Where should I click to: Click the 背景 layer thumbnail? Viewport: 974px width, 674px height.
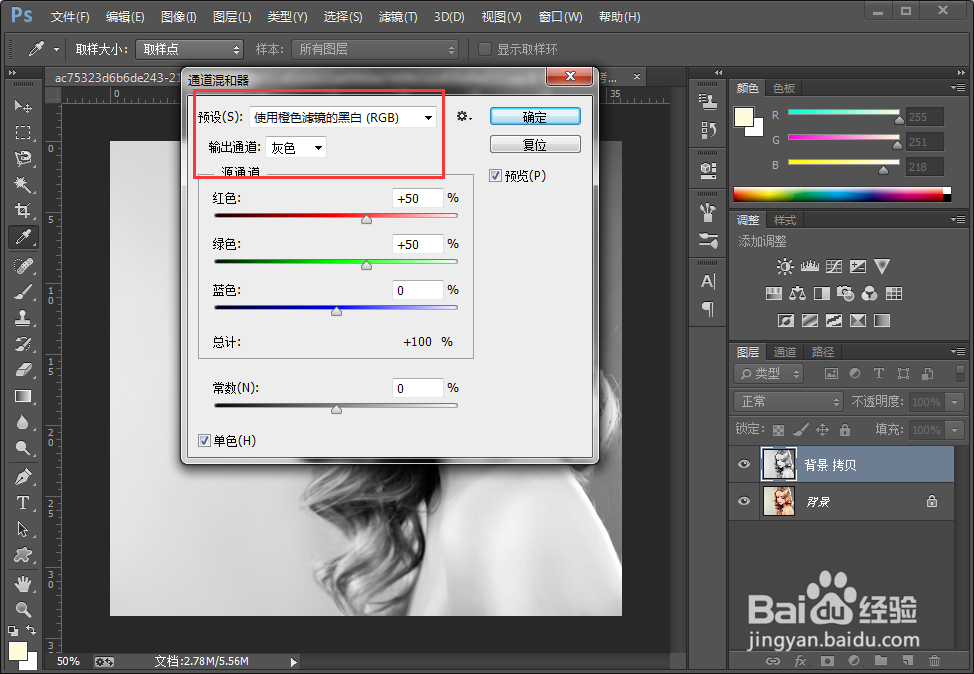(779, 500)
